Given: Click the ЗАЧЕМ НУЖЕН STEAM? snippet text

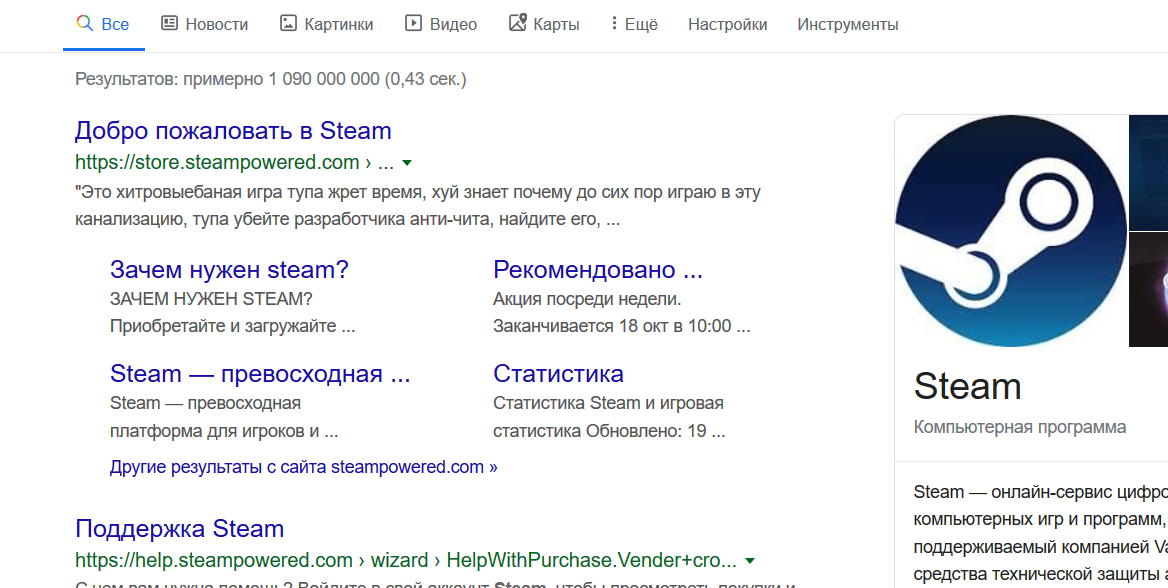Looking at the screenshot, I should [x=212, y=299].
